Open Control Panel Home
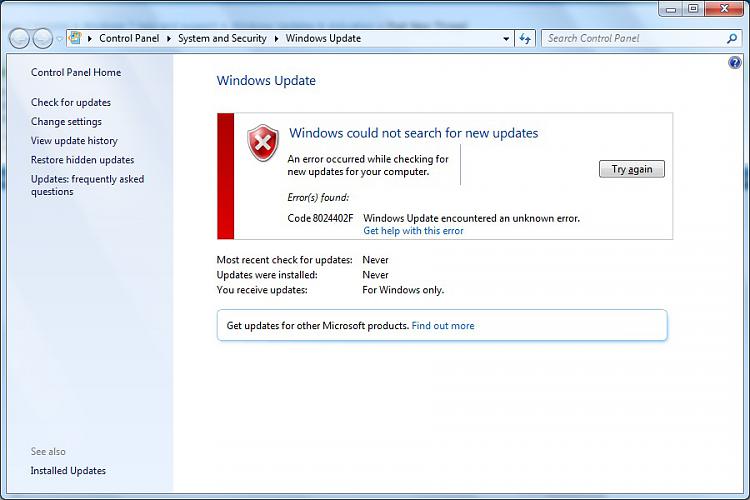This screenshot has height=500, width=750. pyautogui.click(x=76, y=72)
